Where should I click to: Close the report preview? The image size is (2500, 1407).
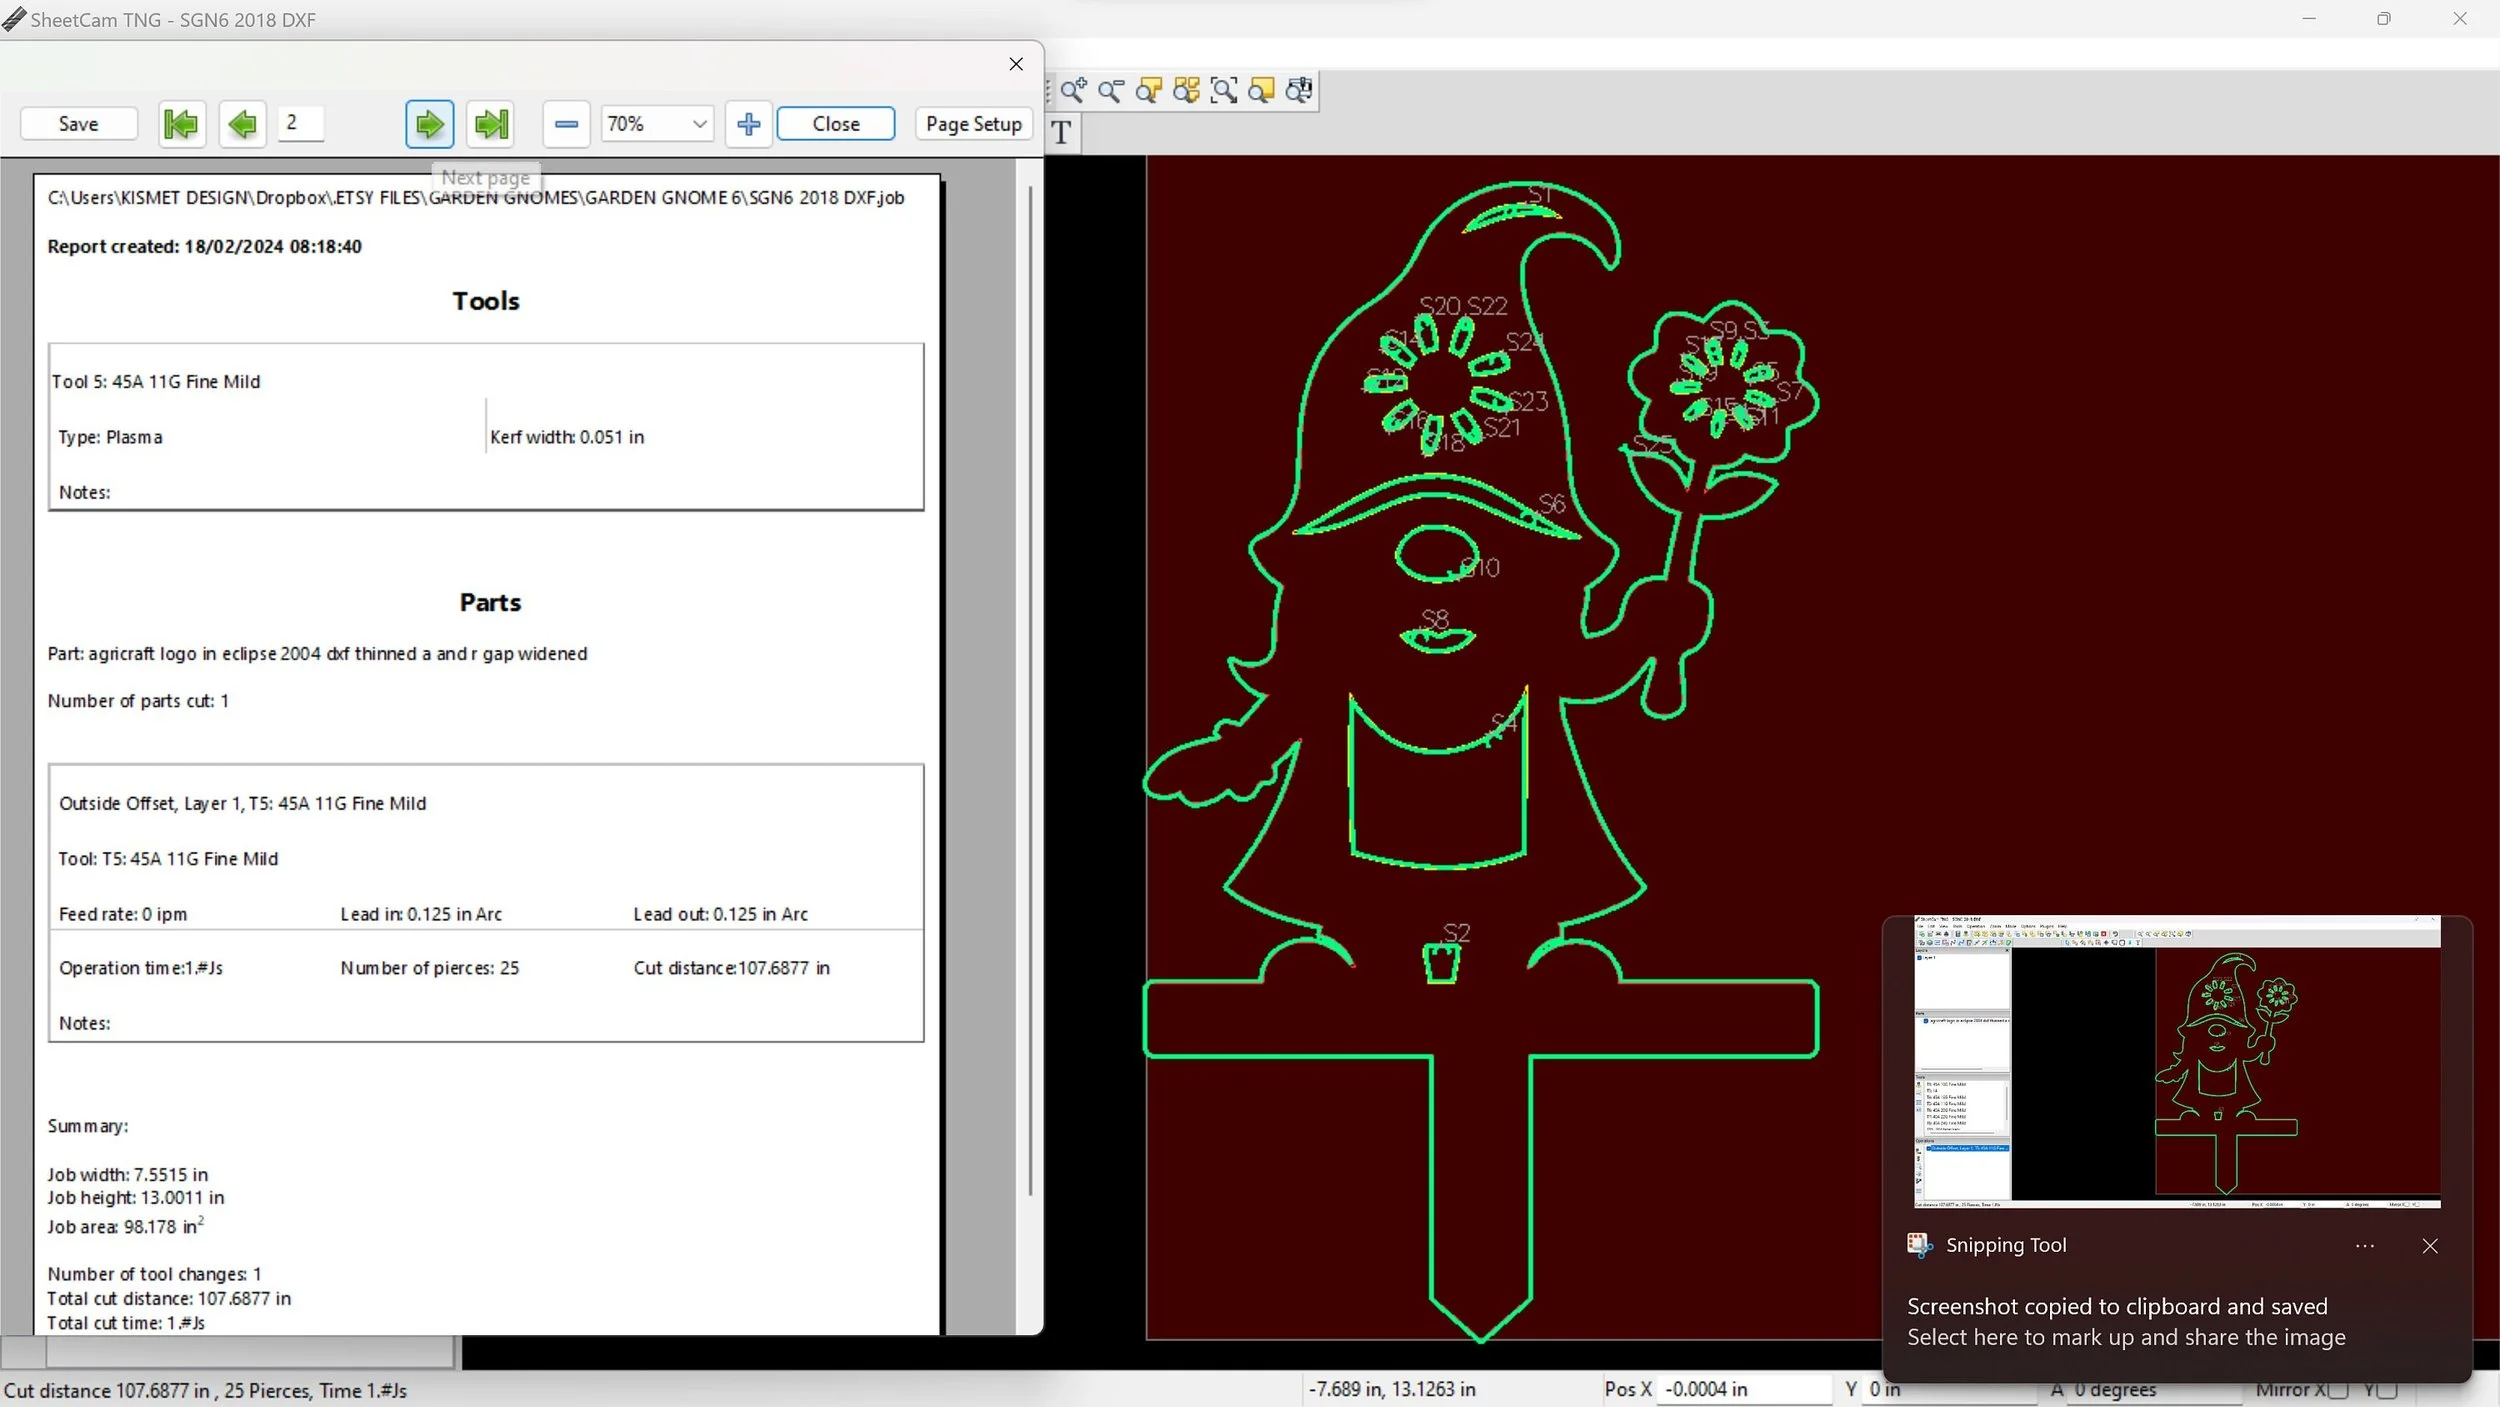pos(835,124)
